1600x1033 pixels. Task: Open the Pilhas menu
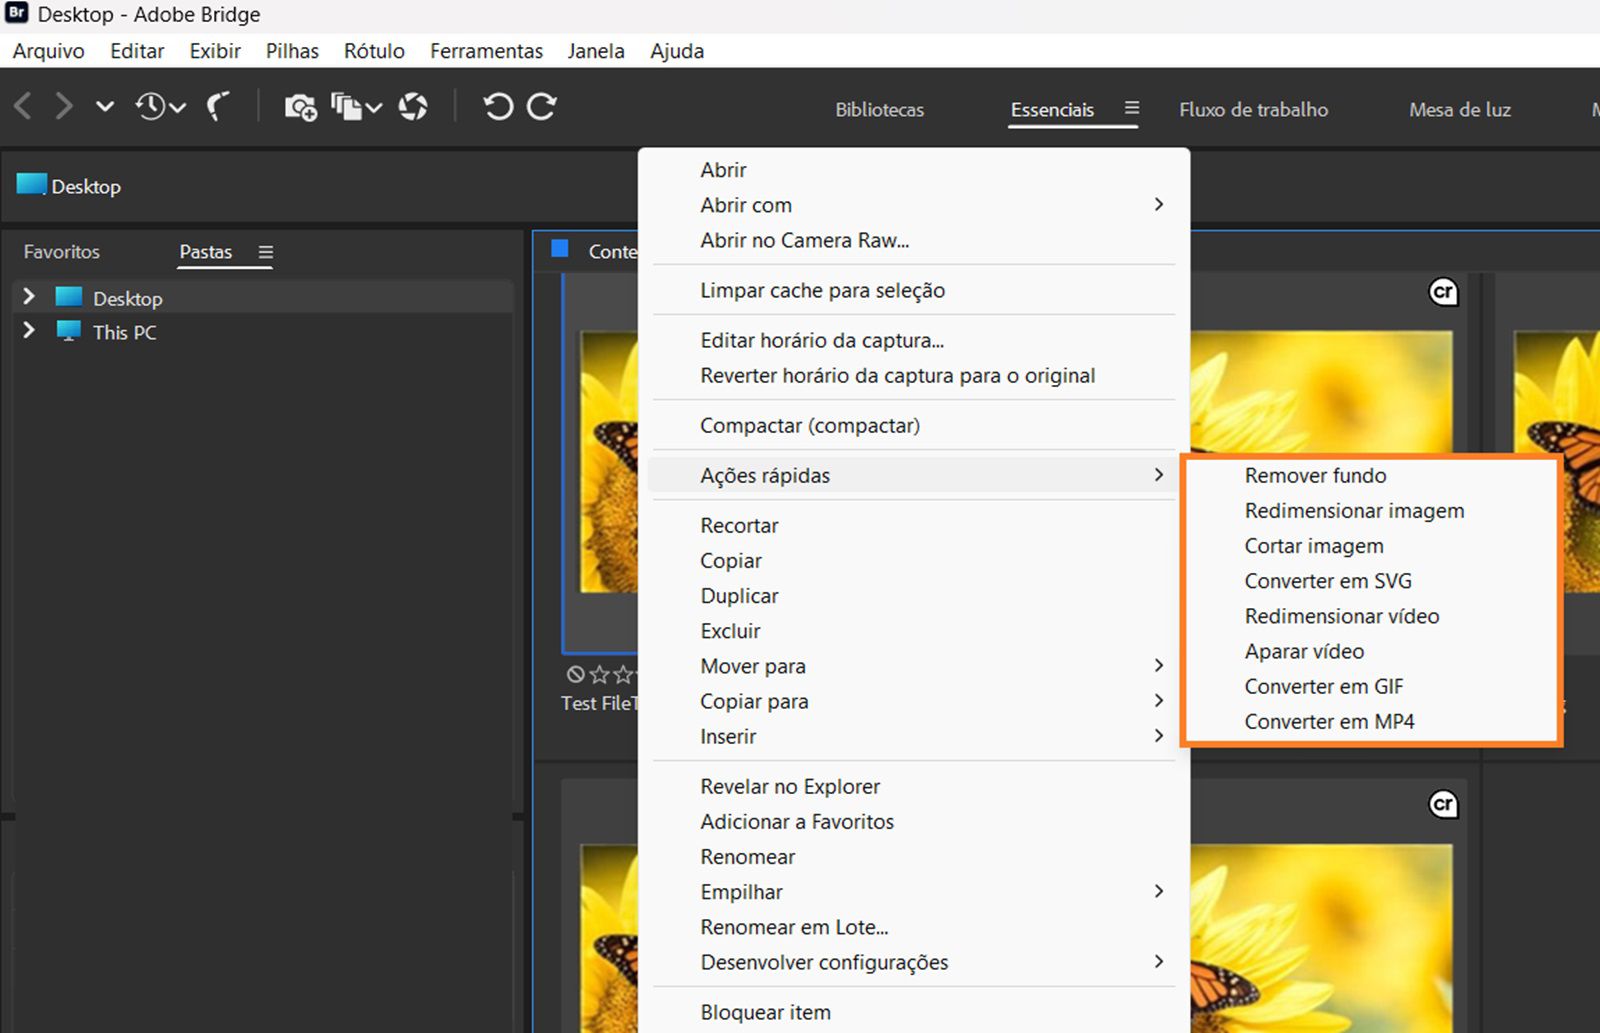tap(292, 51)
